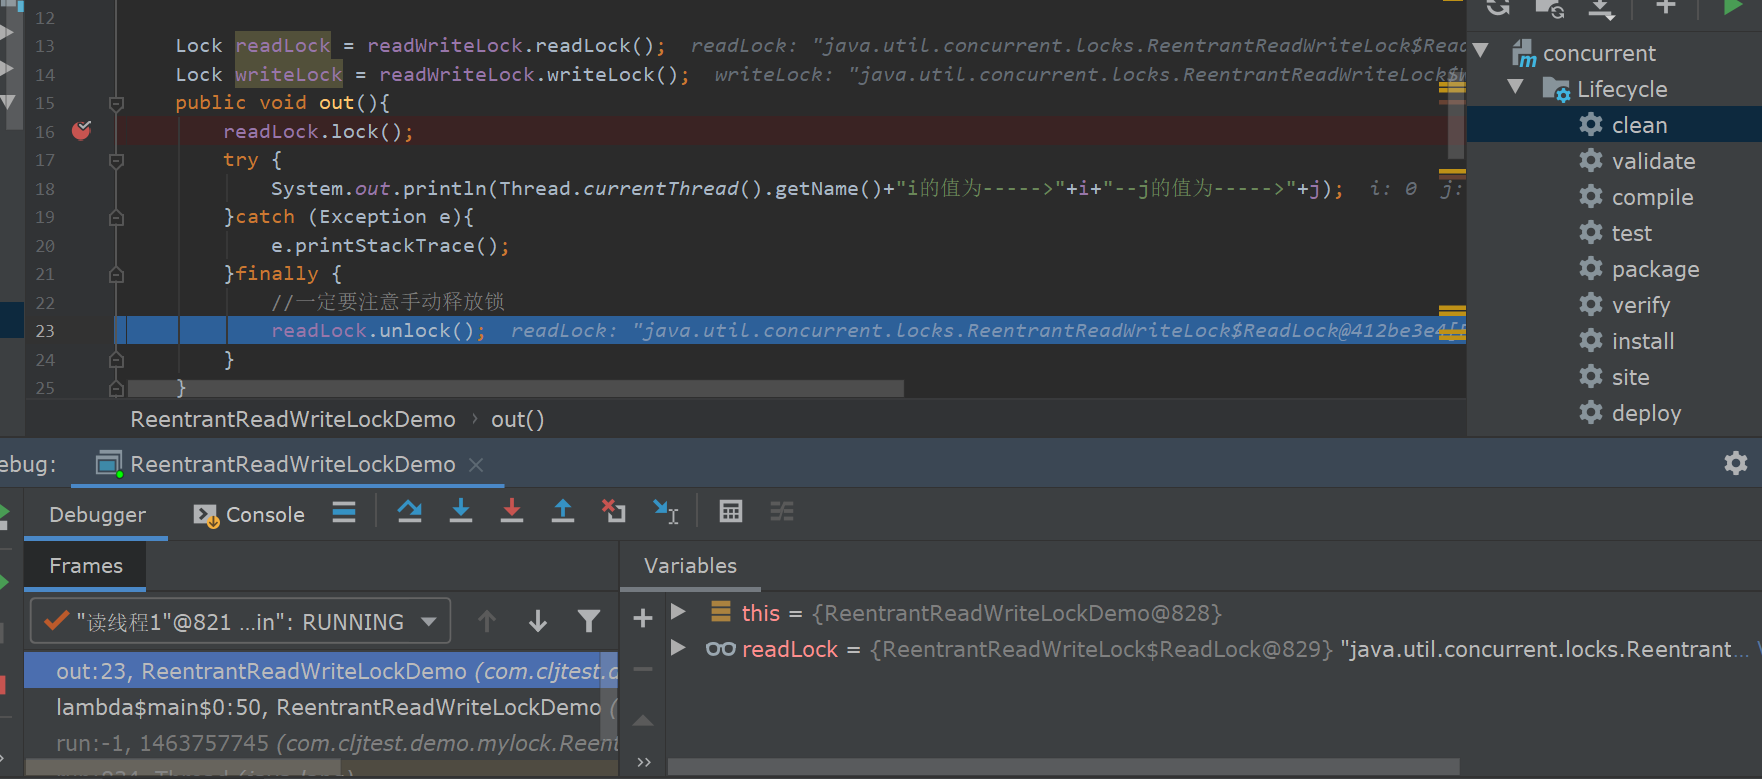Click the readLock.lock() code on line 16

pyautogui.click(x=318, y=131)
